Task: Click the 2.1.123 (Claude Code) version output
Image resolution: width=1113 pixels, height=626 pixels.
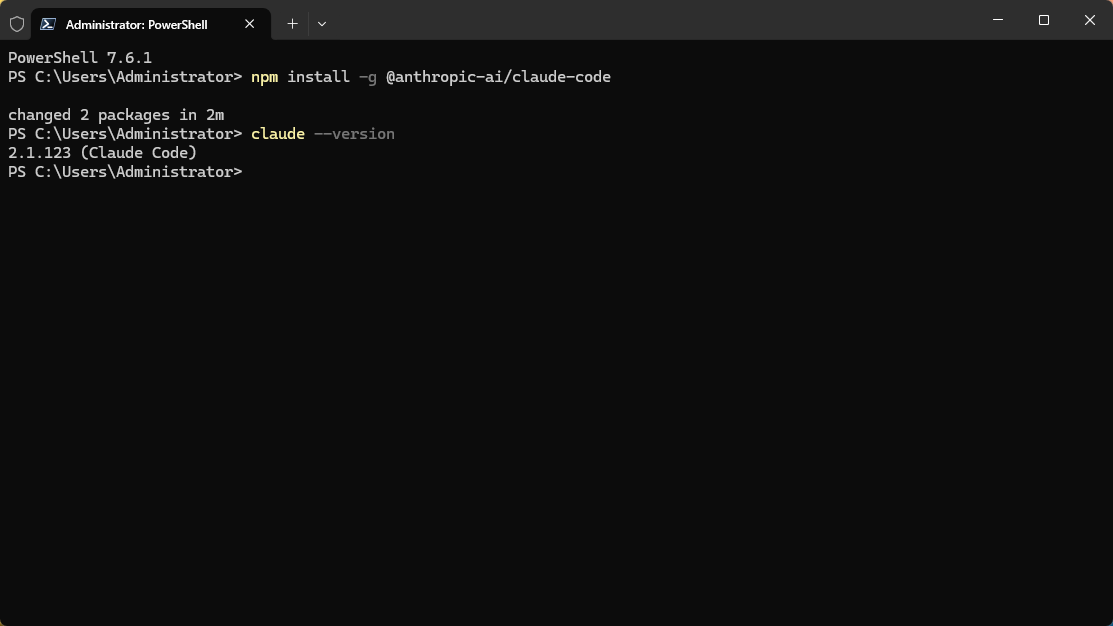Action: 101,152
